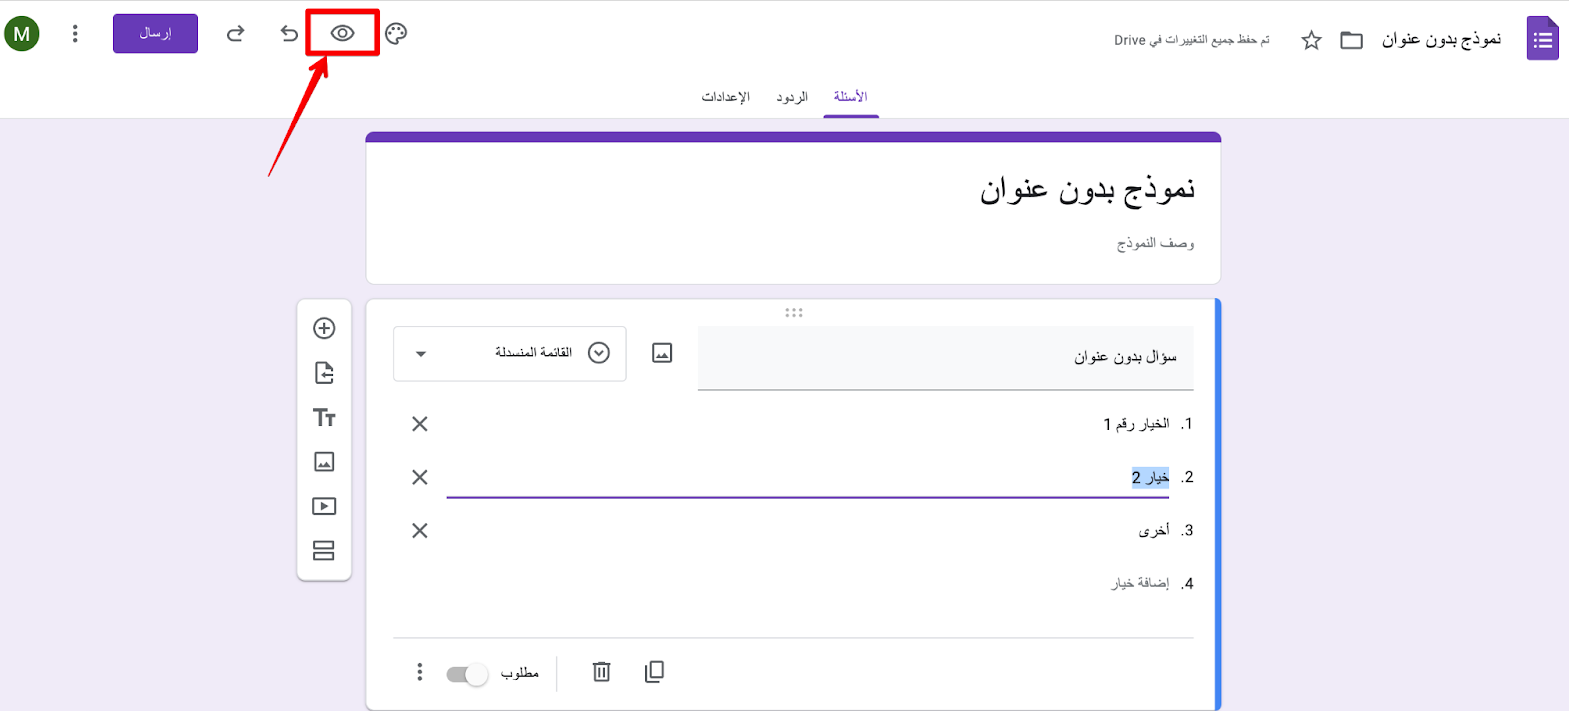The image size is (1569, 711).
Task: Add a video from the sidebar
Action: 324,506
